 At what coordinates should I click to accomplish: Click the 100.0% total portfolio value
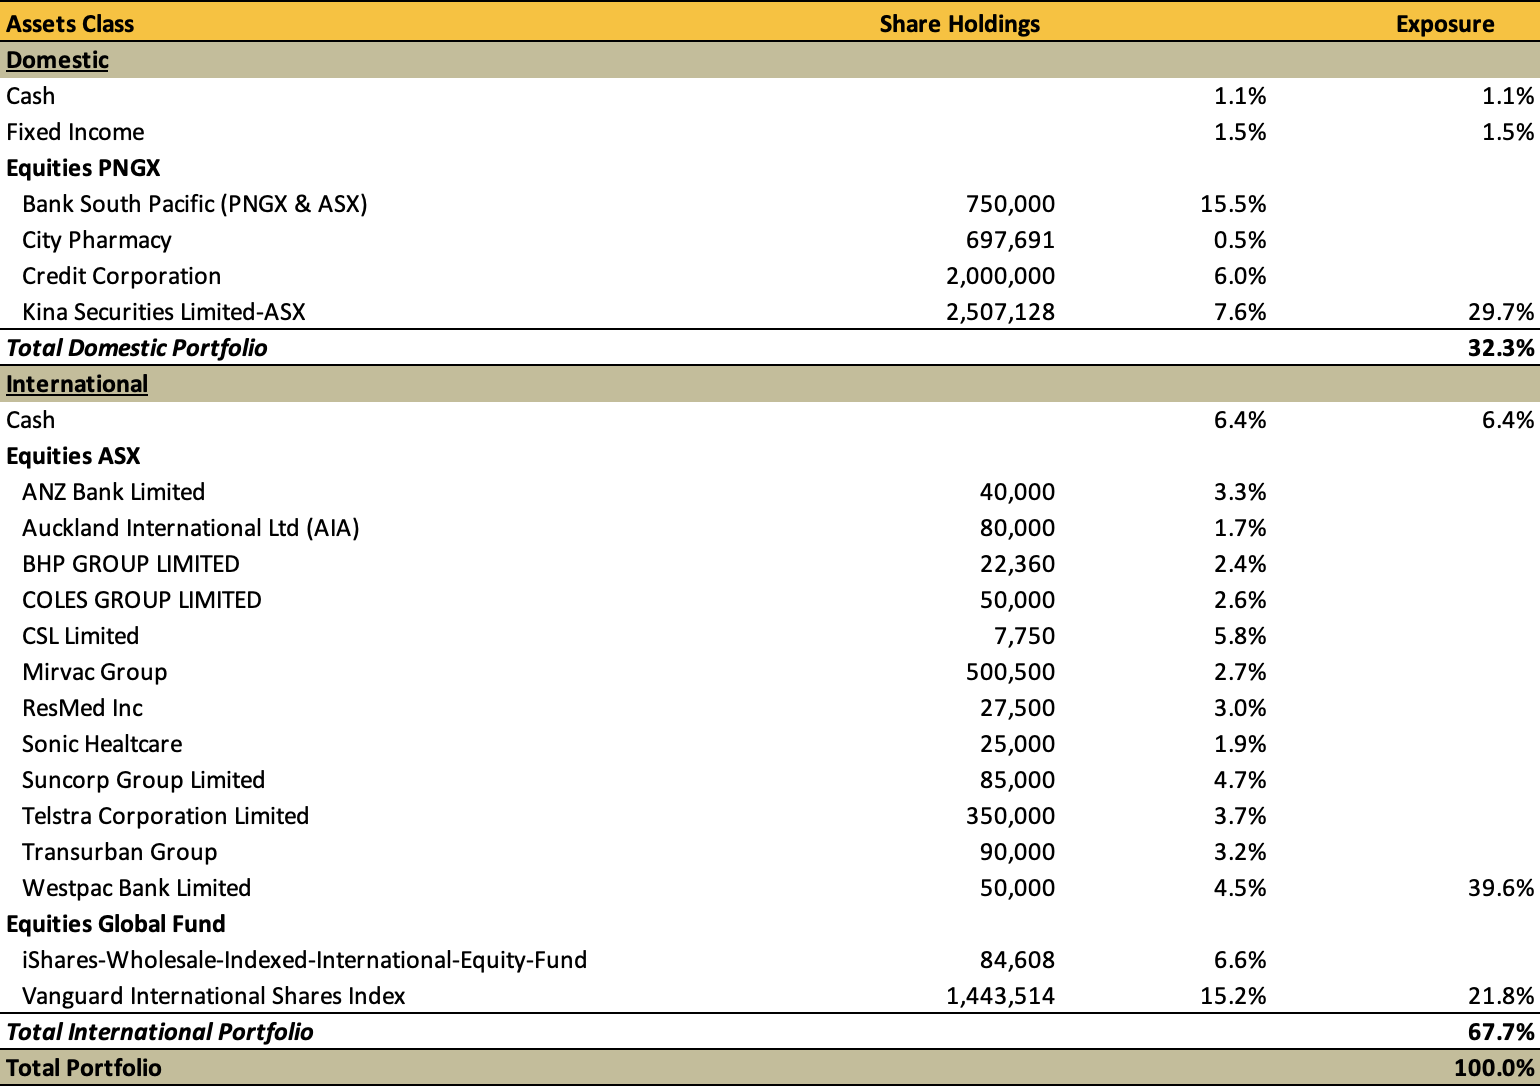[1494, 1068]
